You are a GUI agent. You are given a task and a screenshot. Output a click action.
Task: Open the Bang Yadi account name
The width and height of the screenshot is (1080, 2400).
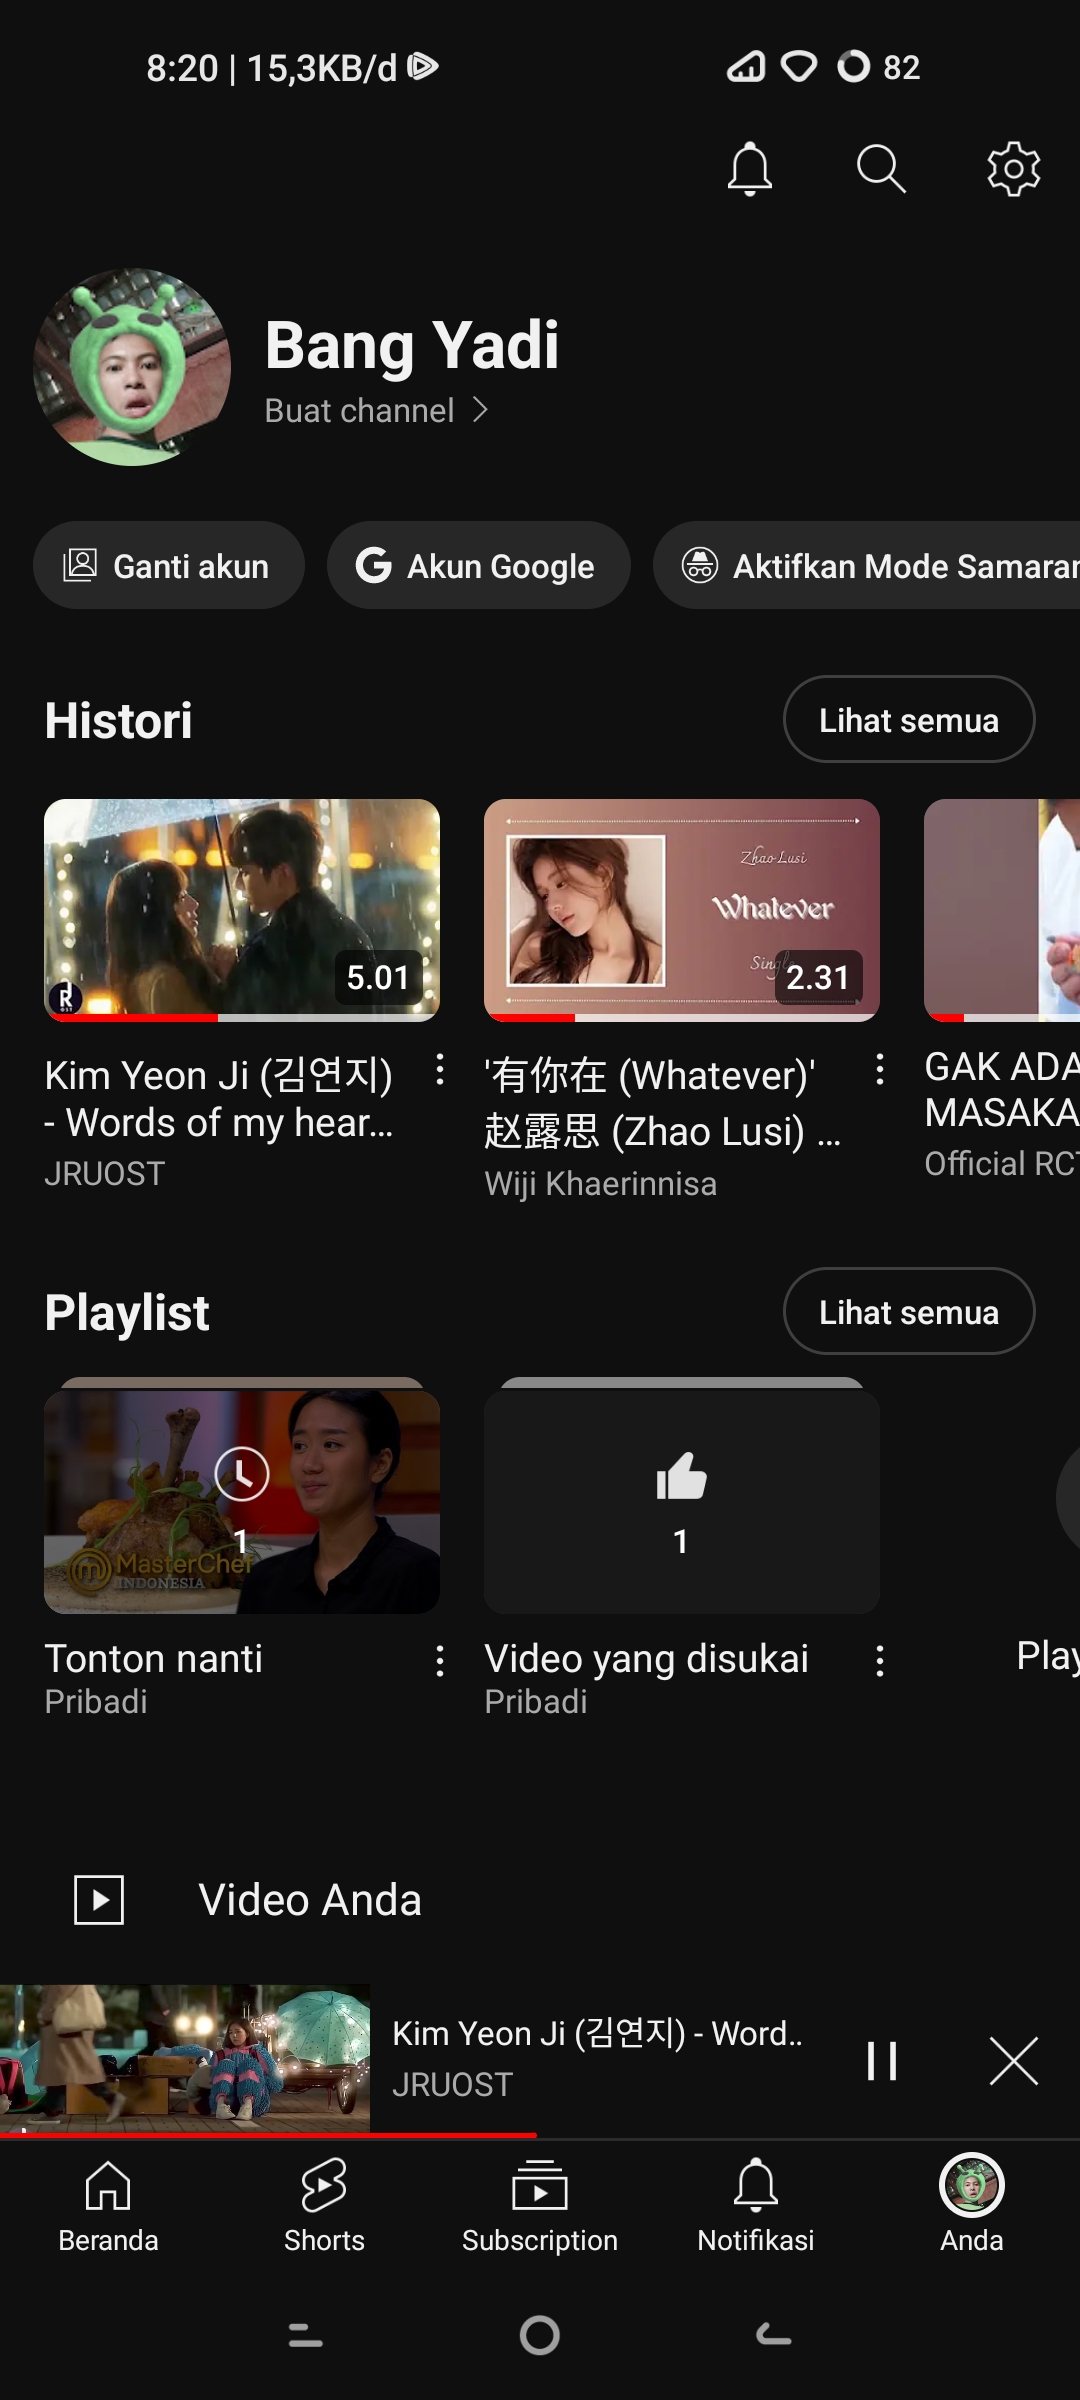412,345
